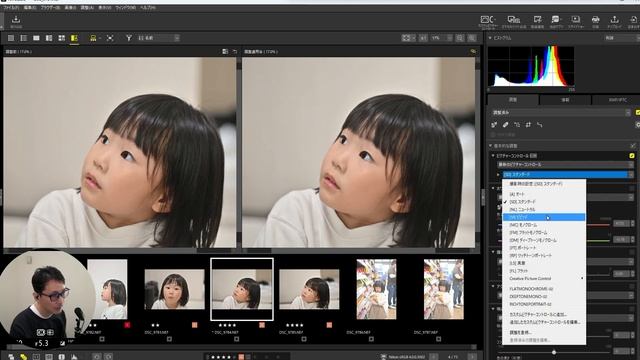Click the rightmost magnifier icon in zoom bar

tap(472, 38)
